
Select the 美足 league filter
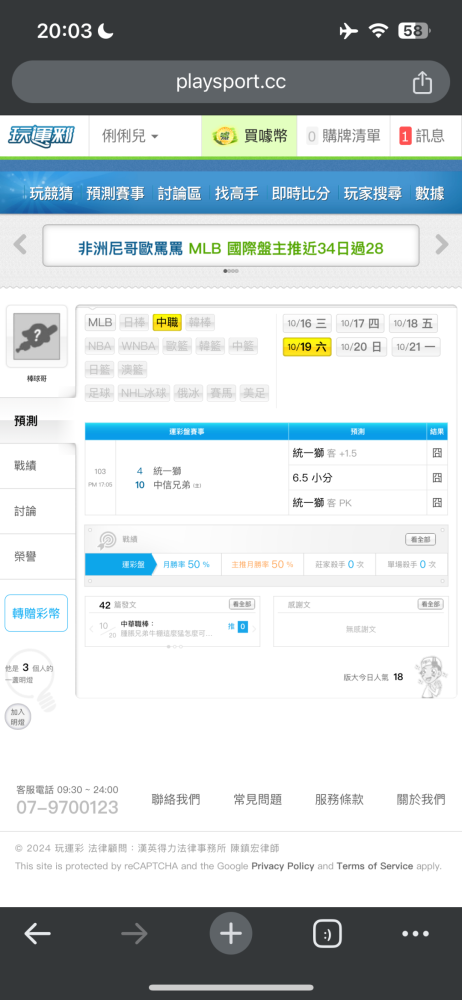254,393
